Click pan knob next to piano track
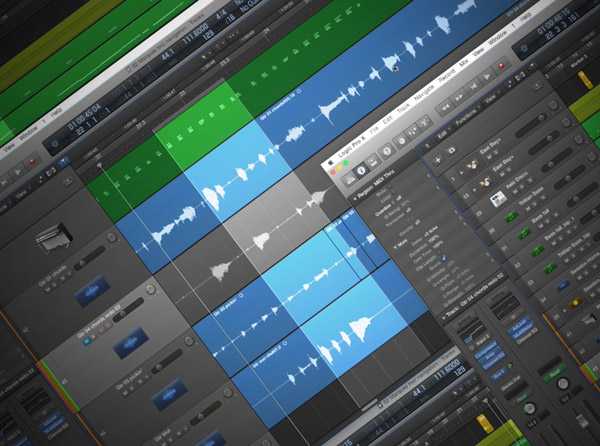The height and width of the screenshot is (446, 600). [112, 238]
